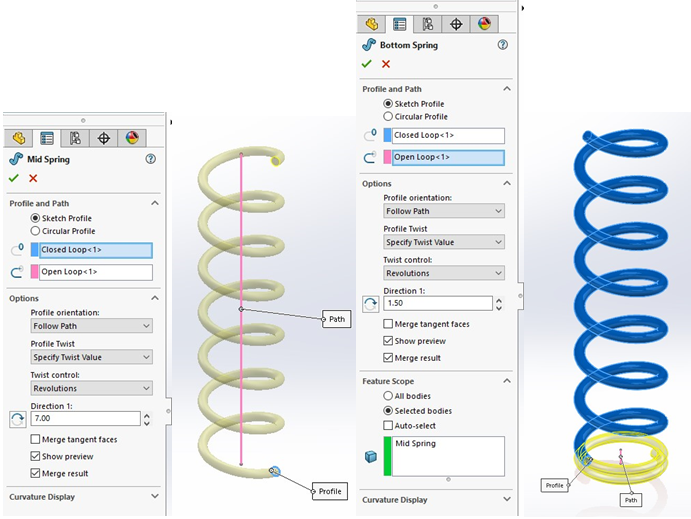Toggle Auto-select checkbox under Feature Scope
The image size is (691, 519).
click(x=389, y=425)
